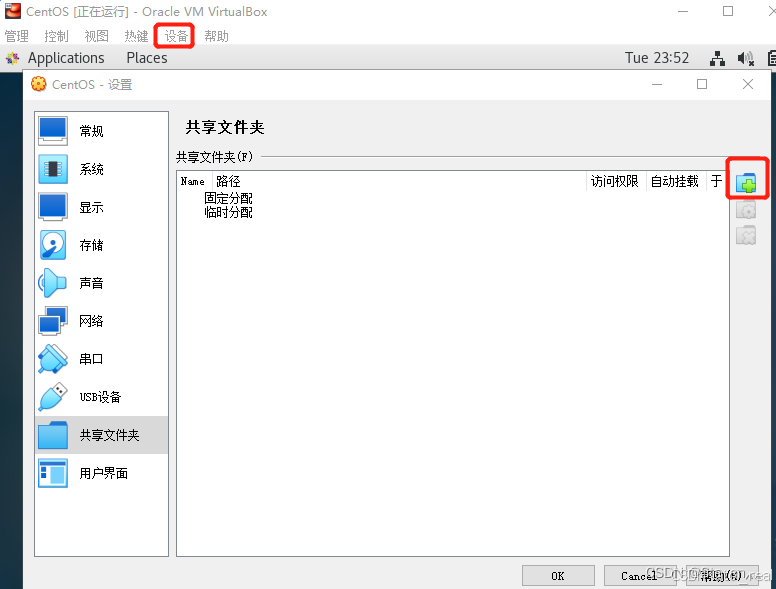Select the 系统 chip icon
Screen dimensions: 776x589
point(53,169)
